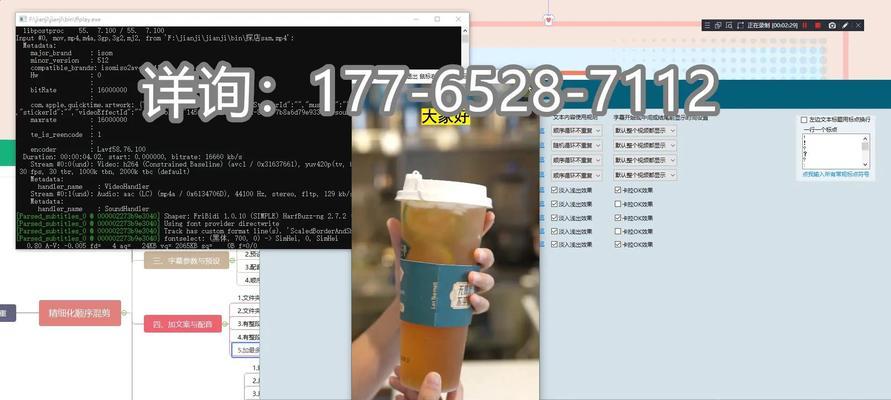Enable 左边文本标题用标点换行 checkbox
Screen dimensions: 891x400
click(803, 120)
